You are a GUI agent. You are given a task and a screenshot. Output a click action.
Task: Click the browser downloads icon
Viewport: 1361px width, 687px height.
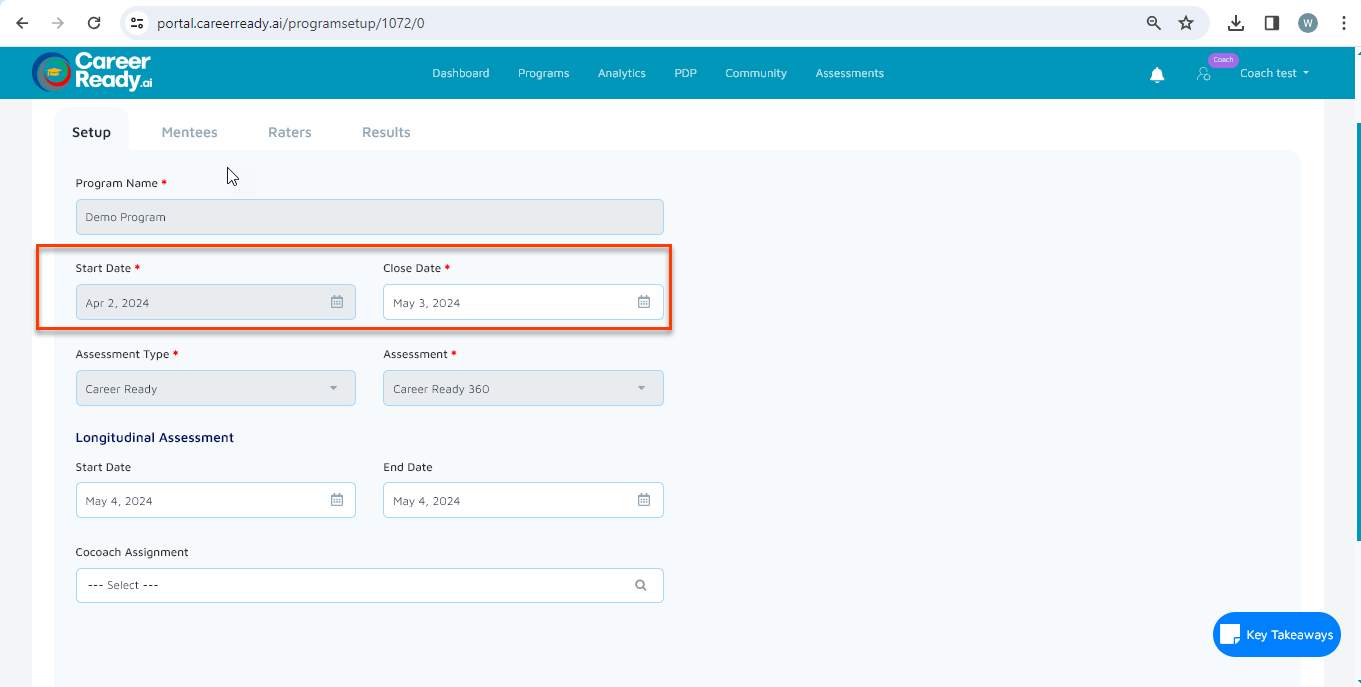coord(1236,22)
